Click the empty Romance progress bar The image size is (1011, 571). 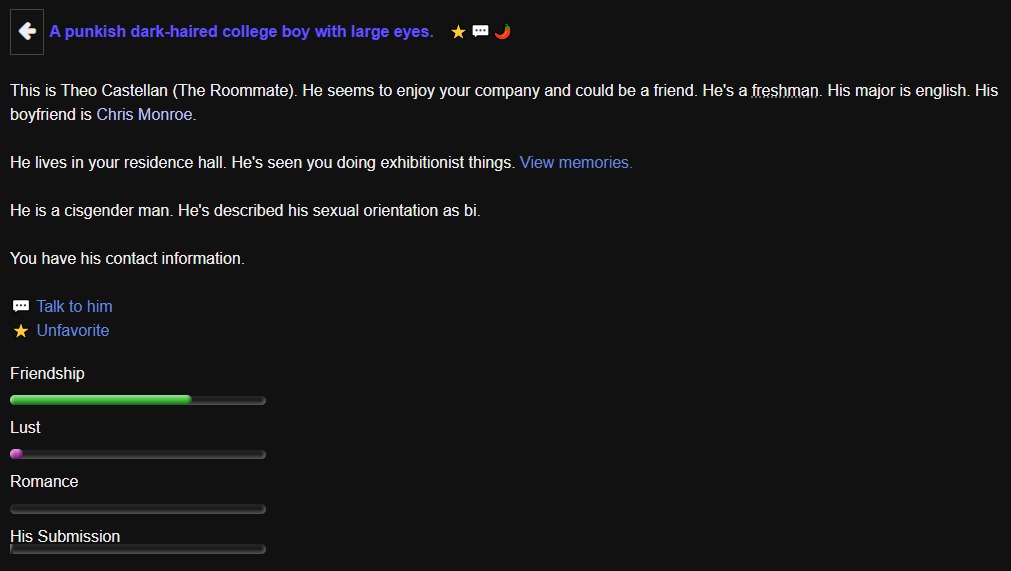(x=138, y=509)
